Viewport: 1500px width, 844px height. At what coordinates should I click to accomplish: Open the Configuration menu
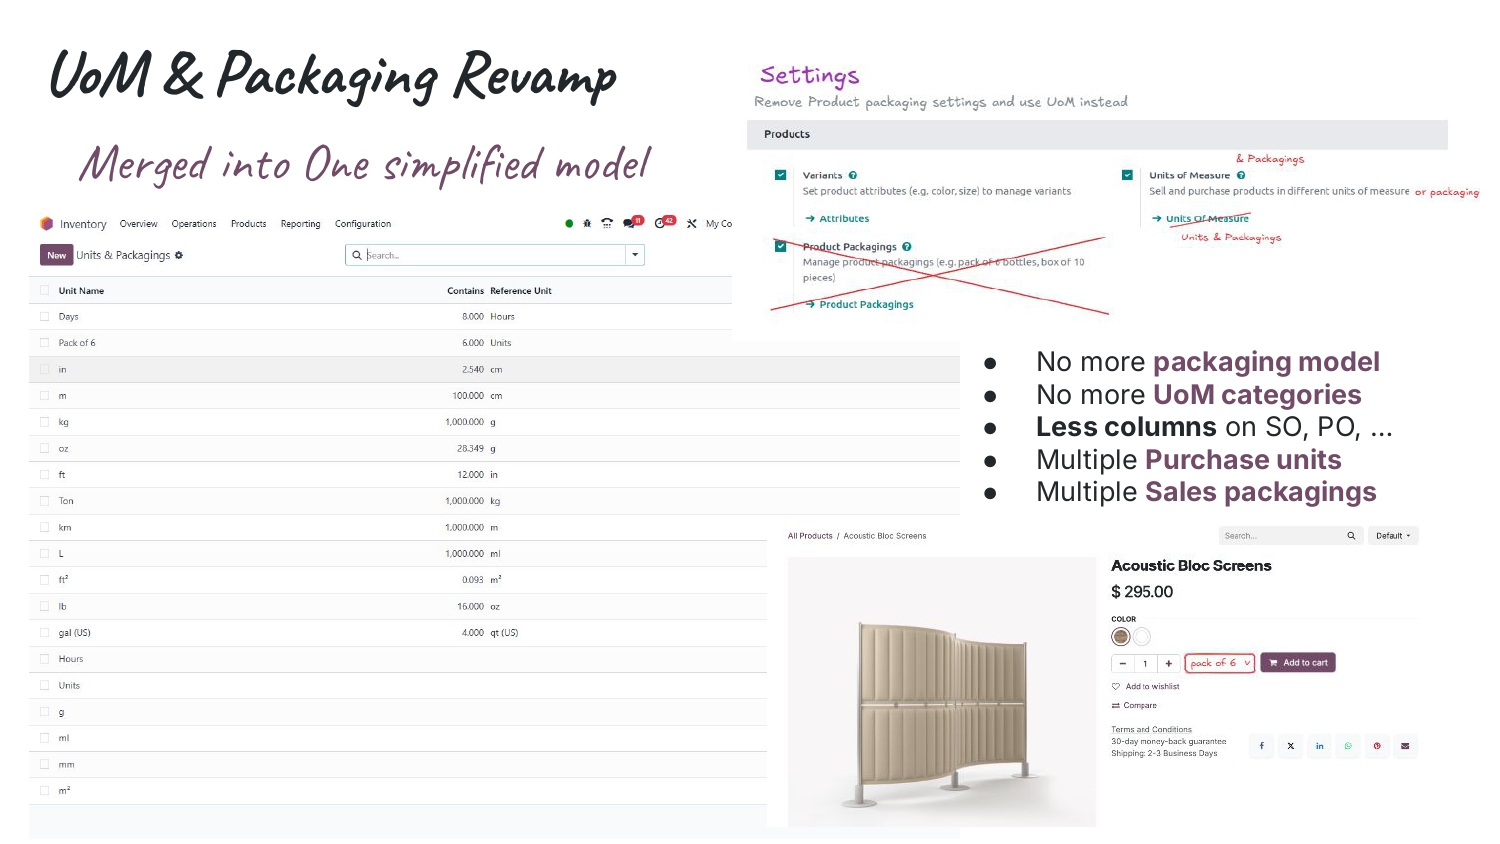point(362,223)
